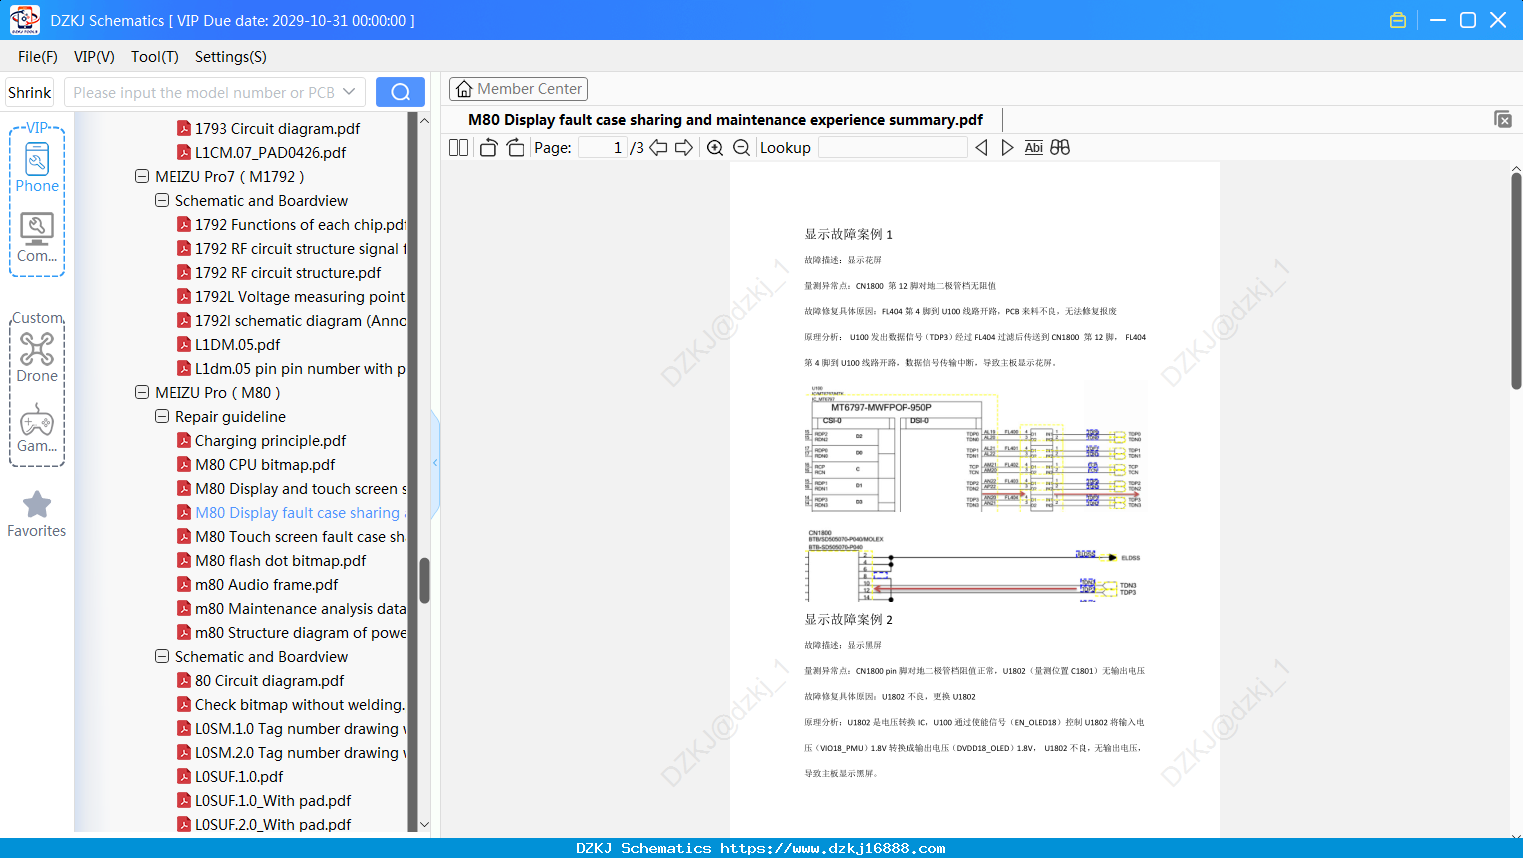This screenshot has height=858, width=1523.
Task: Click the file tree scroll-down arrow
Action: click(x=424, y=825)
